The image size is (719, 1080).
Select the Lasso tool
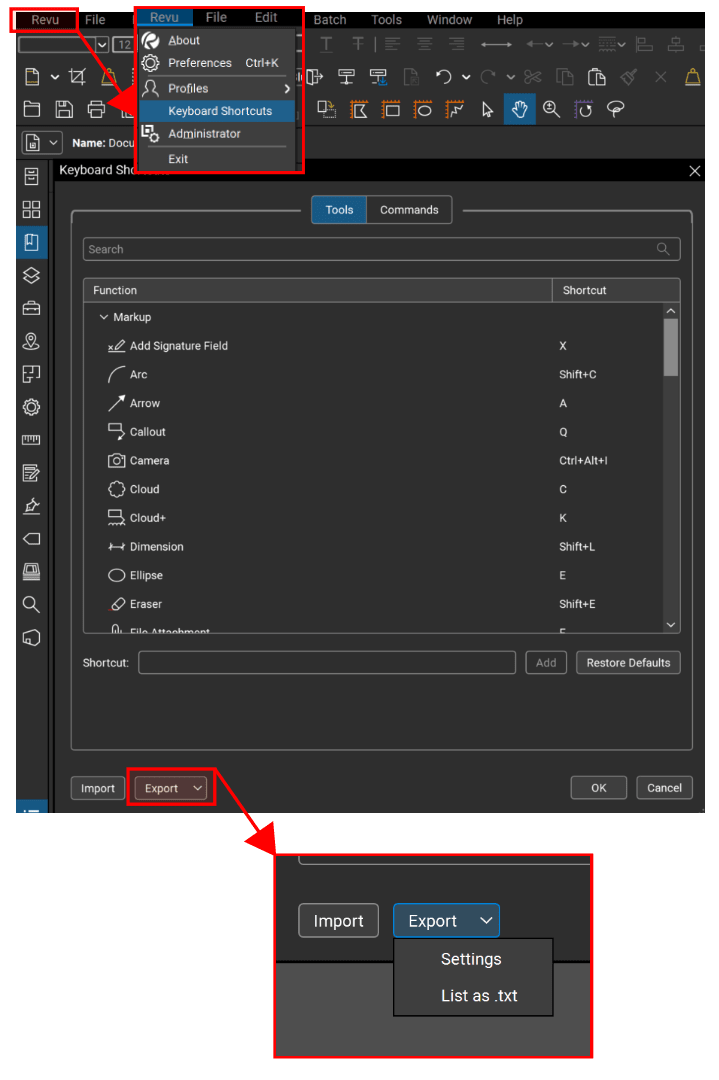click(x=615, y=109)
